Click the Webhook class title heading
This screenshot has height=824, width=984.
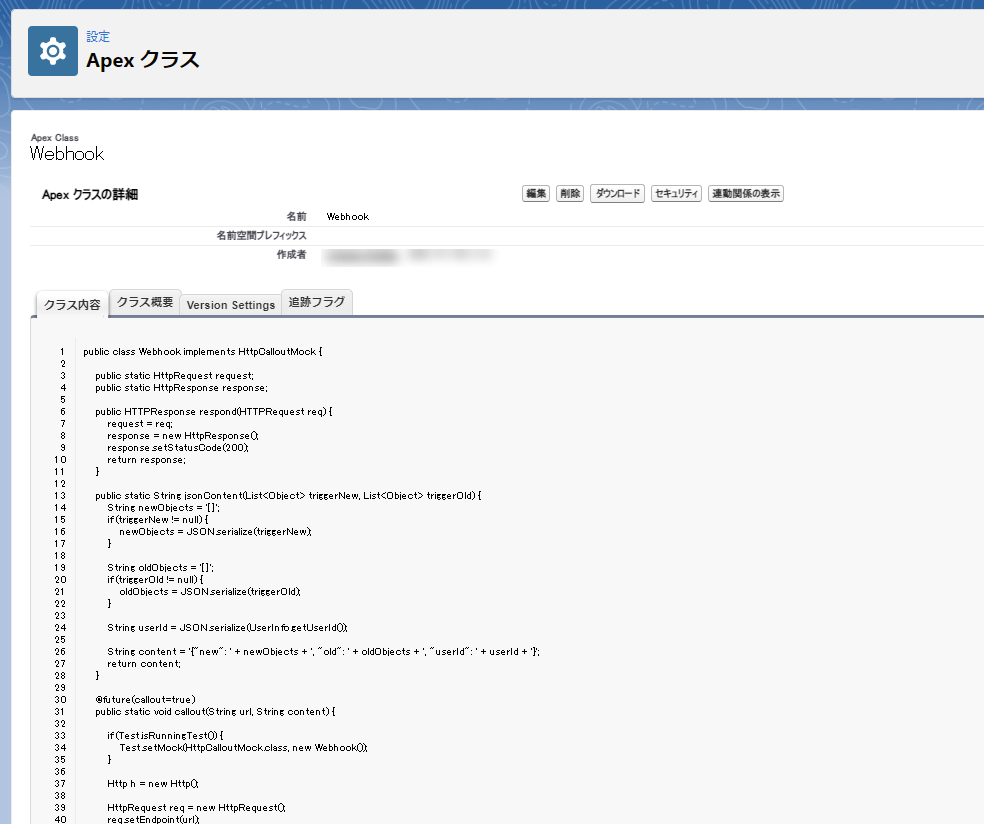(67, 154)
